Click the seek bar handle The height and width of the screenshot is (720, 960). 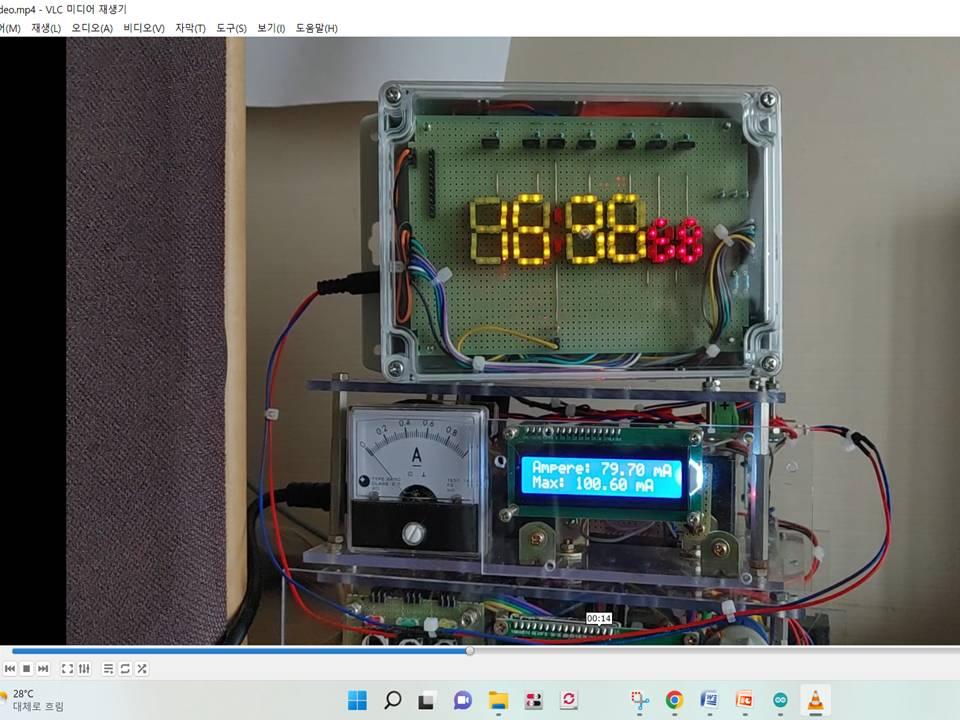[x=470, y=651]
